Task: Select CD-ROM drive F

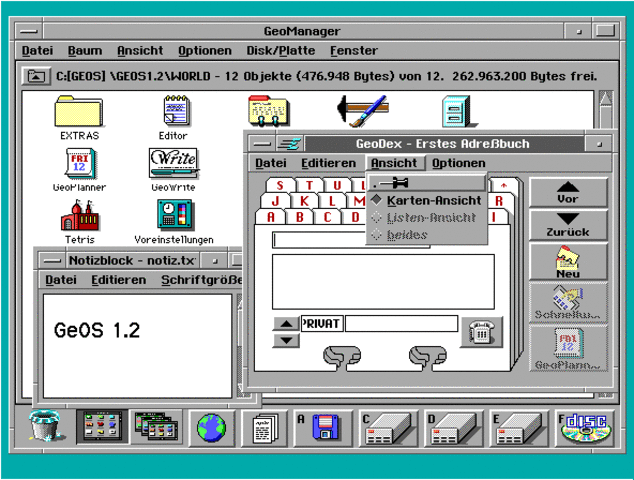Action: tap(585, 428)
